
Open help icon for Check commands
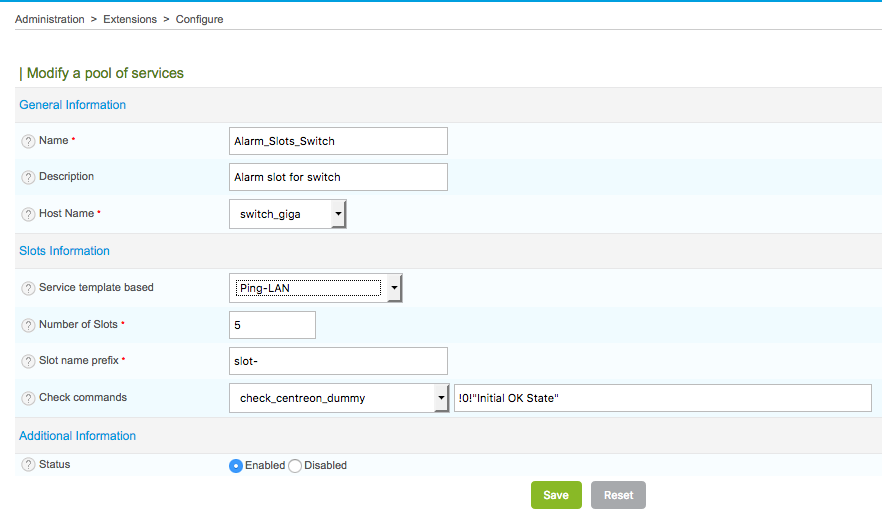tap(28, 398)
